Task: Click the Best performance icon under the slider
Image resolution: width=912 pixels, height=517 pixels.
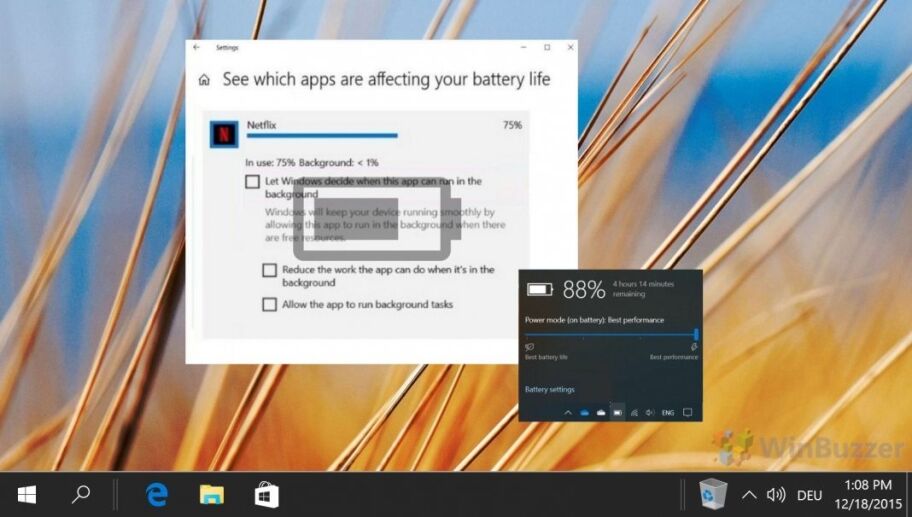Action: pyautogui.click(x=693, y=347)
